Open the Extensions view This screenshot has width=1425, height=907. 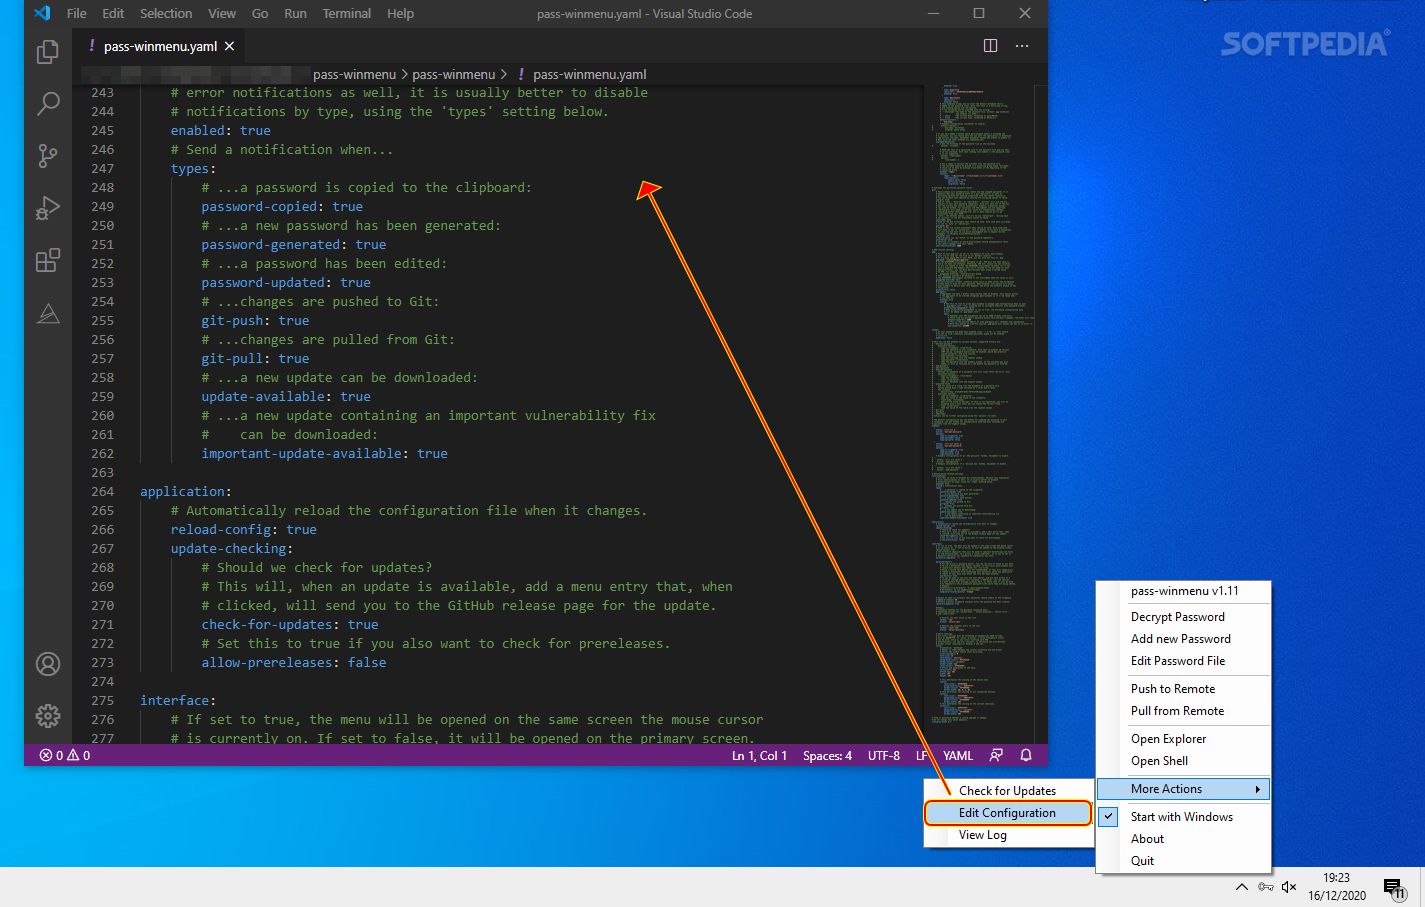pos(48,261)
